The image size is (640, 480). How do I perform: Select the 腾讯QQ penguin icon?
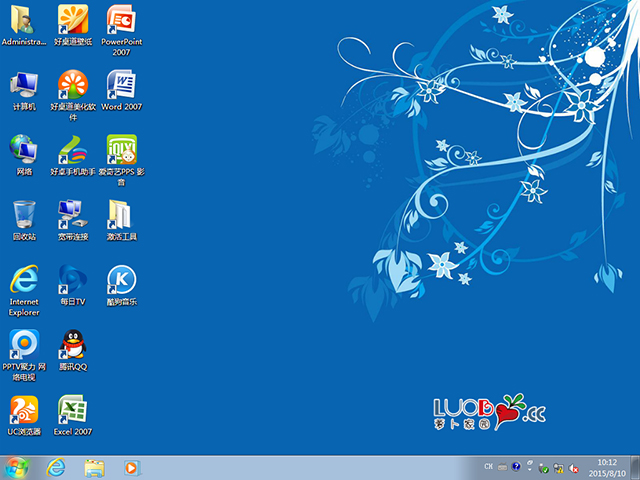point(72,344)
